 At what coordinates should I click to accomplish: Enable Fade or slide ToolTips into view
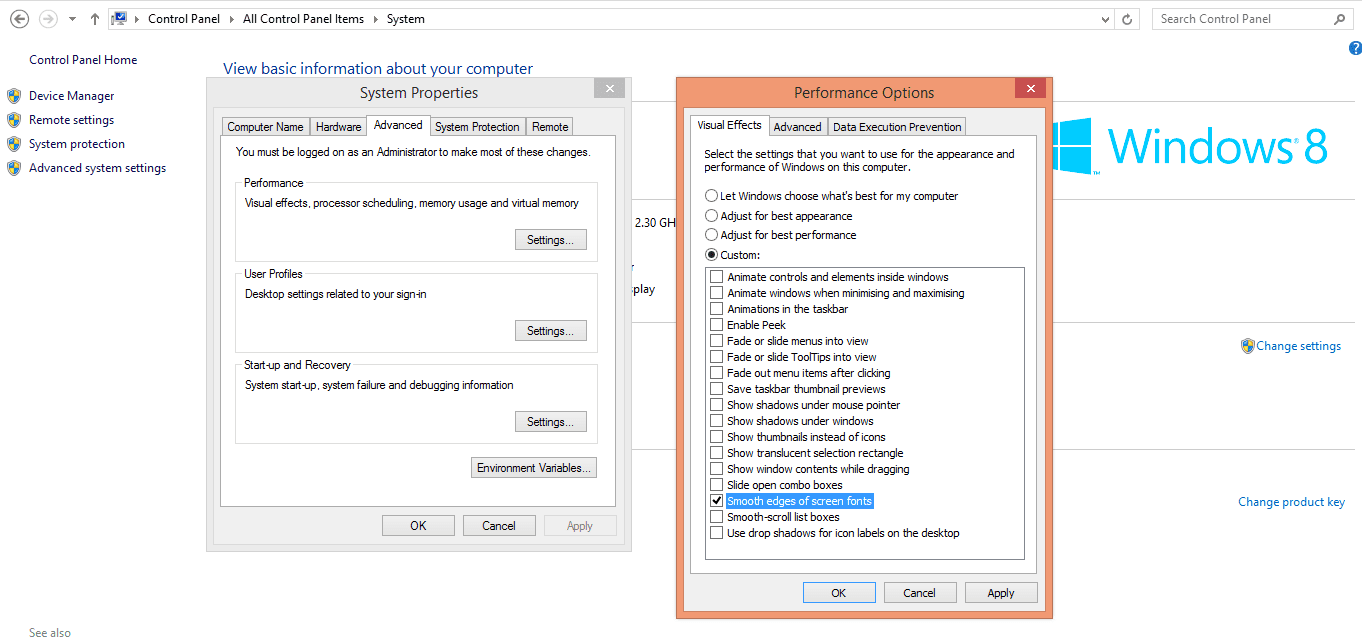pyautogui.click(x=716, y=357)
